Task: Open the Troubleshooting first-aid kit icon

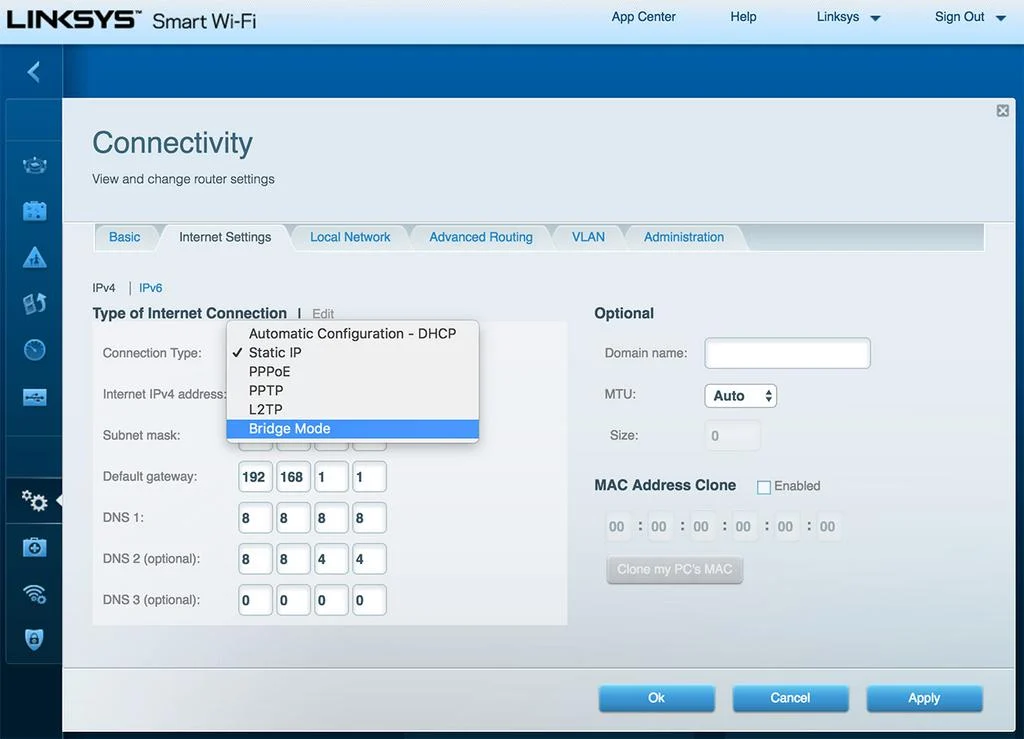Action: click(x=35, y=547)
